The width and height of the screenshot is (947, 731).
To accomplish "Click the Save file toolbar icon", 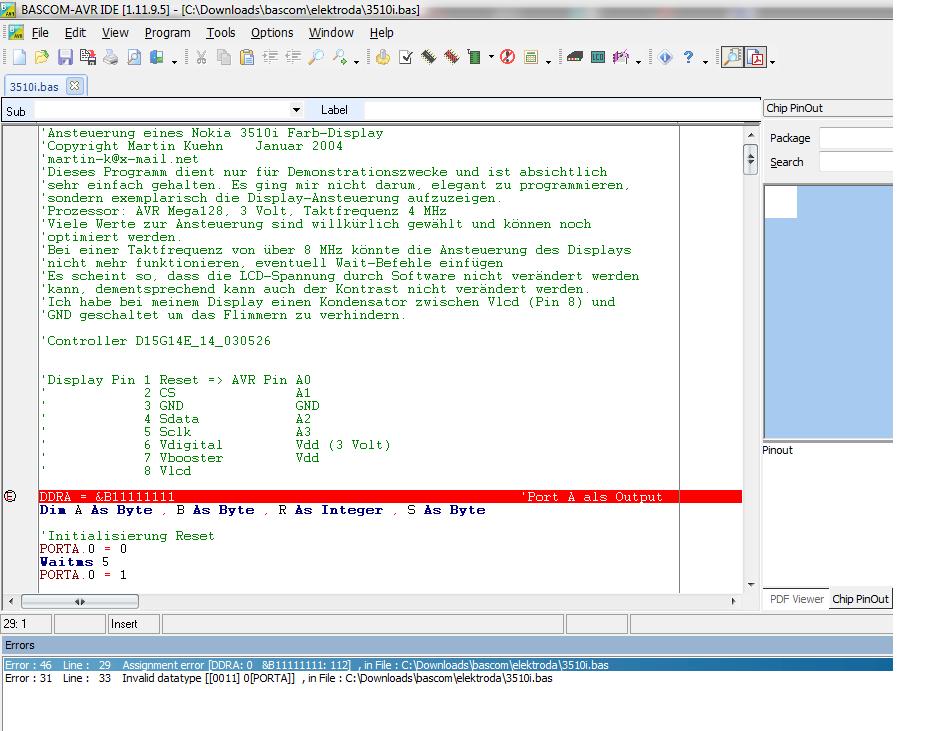I will (x=64, y=58).
